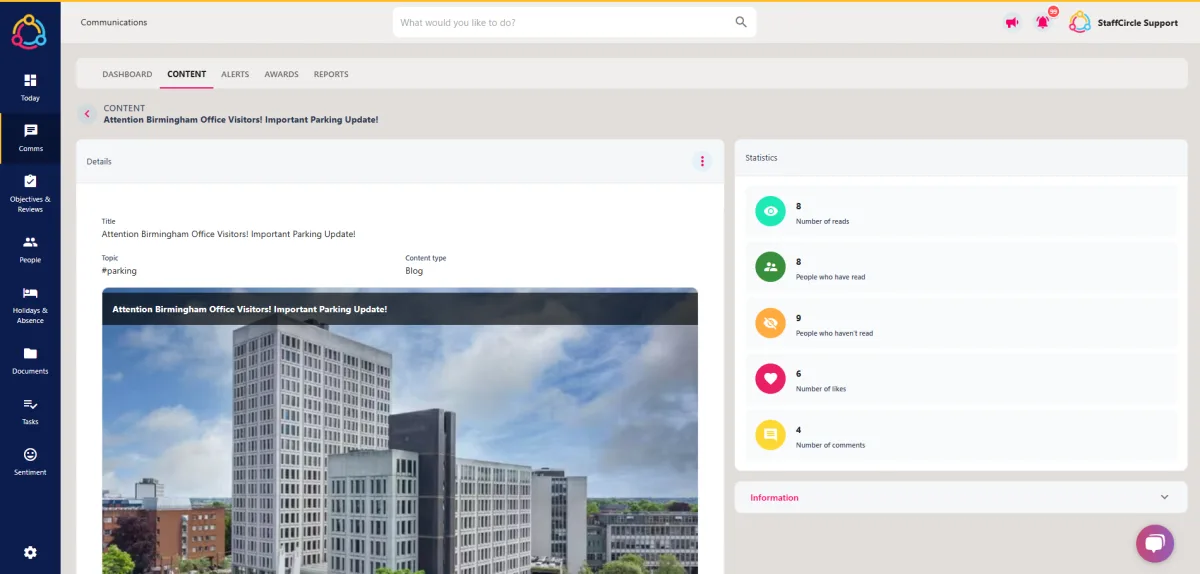Click the 'What would you like to do?' search field

[574, 22]
